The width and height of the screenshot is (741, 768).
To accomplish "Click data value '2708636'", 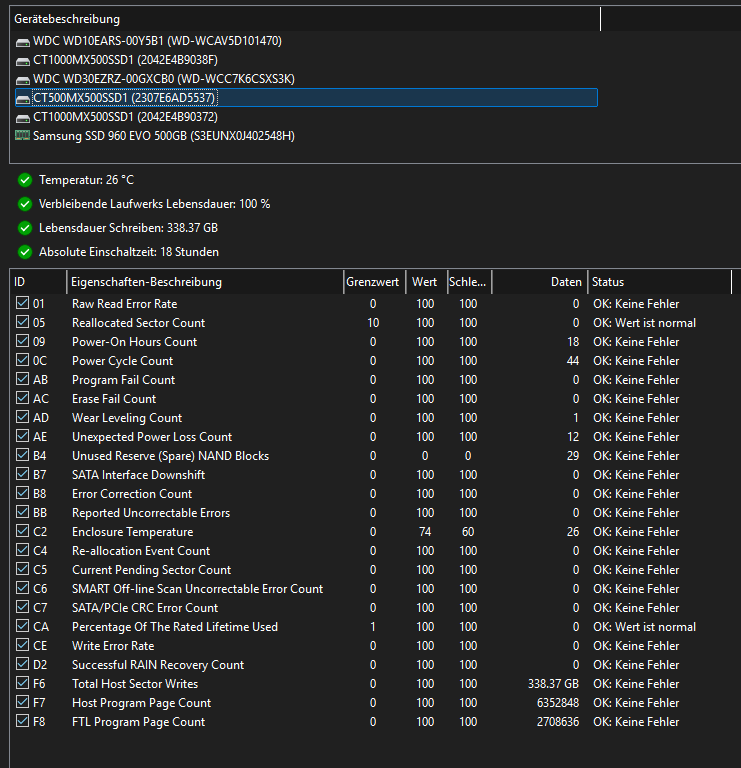I will (x=558, y=722).
